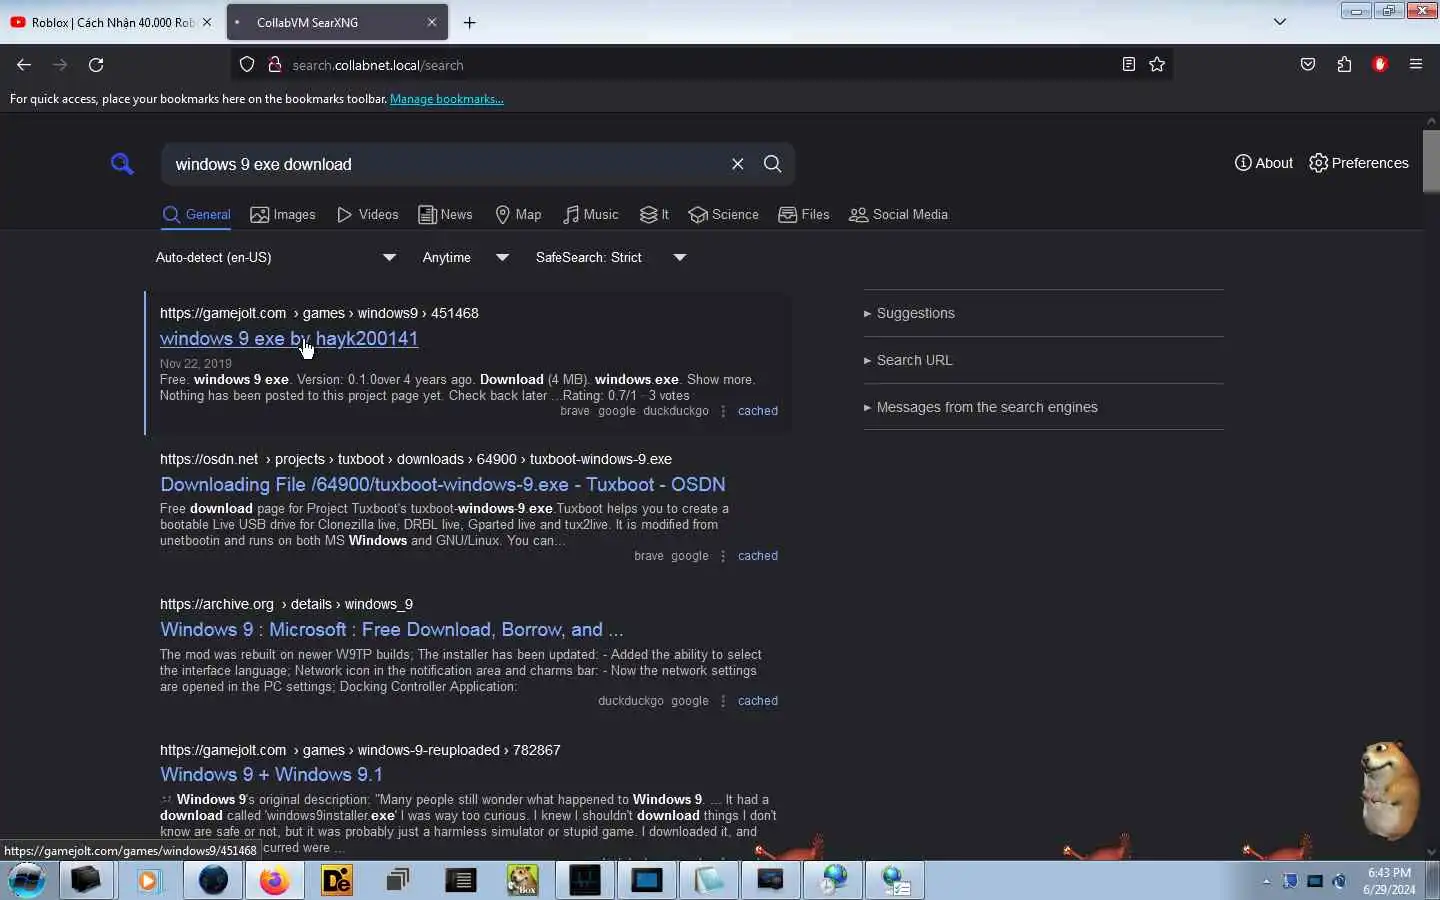Select the Map search category

click(x=518, y=215)
